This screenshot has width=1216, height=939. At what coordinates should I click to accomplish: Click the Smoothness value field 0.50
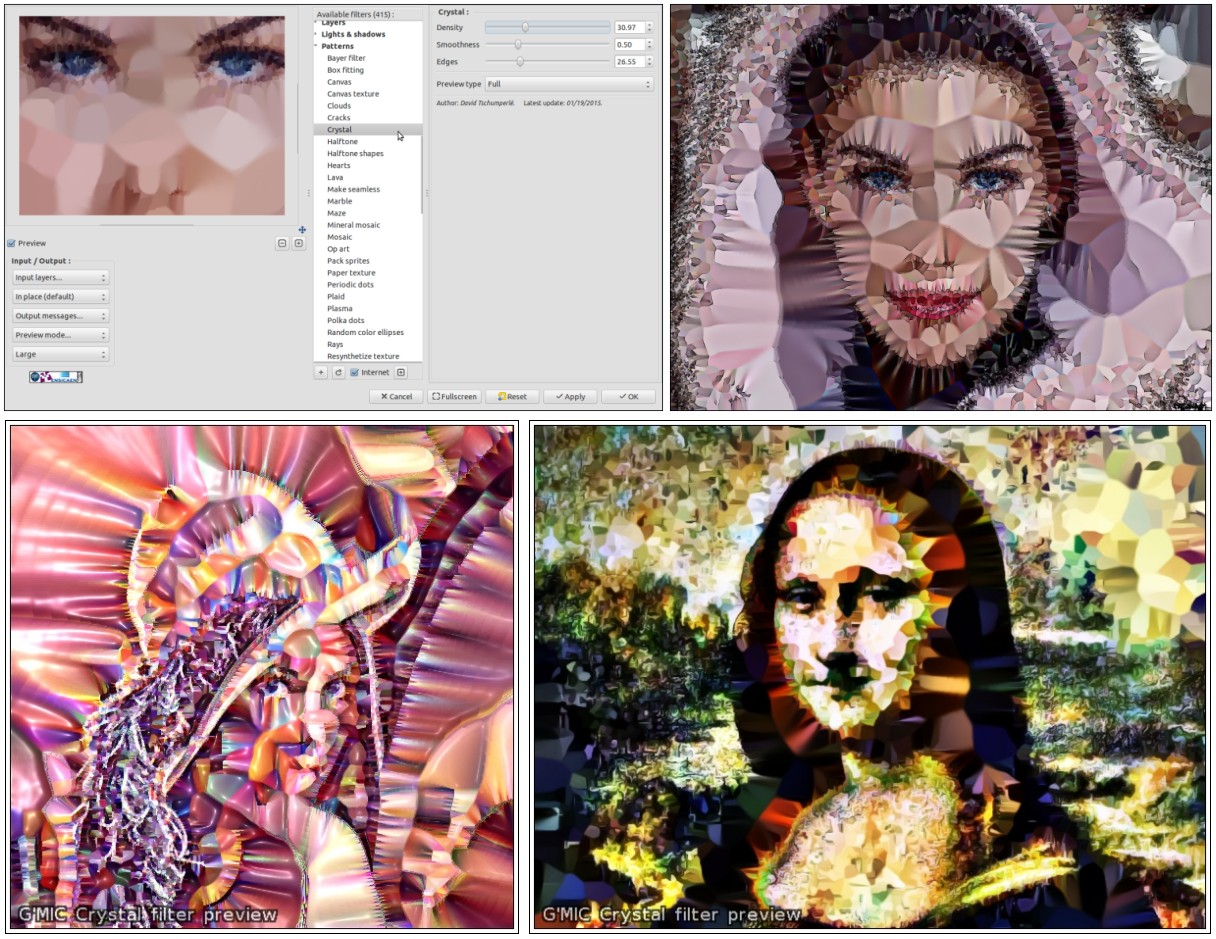pos(629,45)
